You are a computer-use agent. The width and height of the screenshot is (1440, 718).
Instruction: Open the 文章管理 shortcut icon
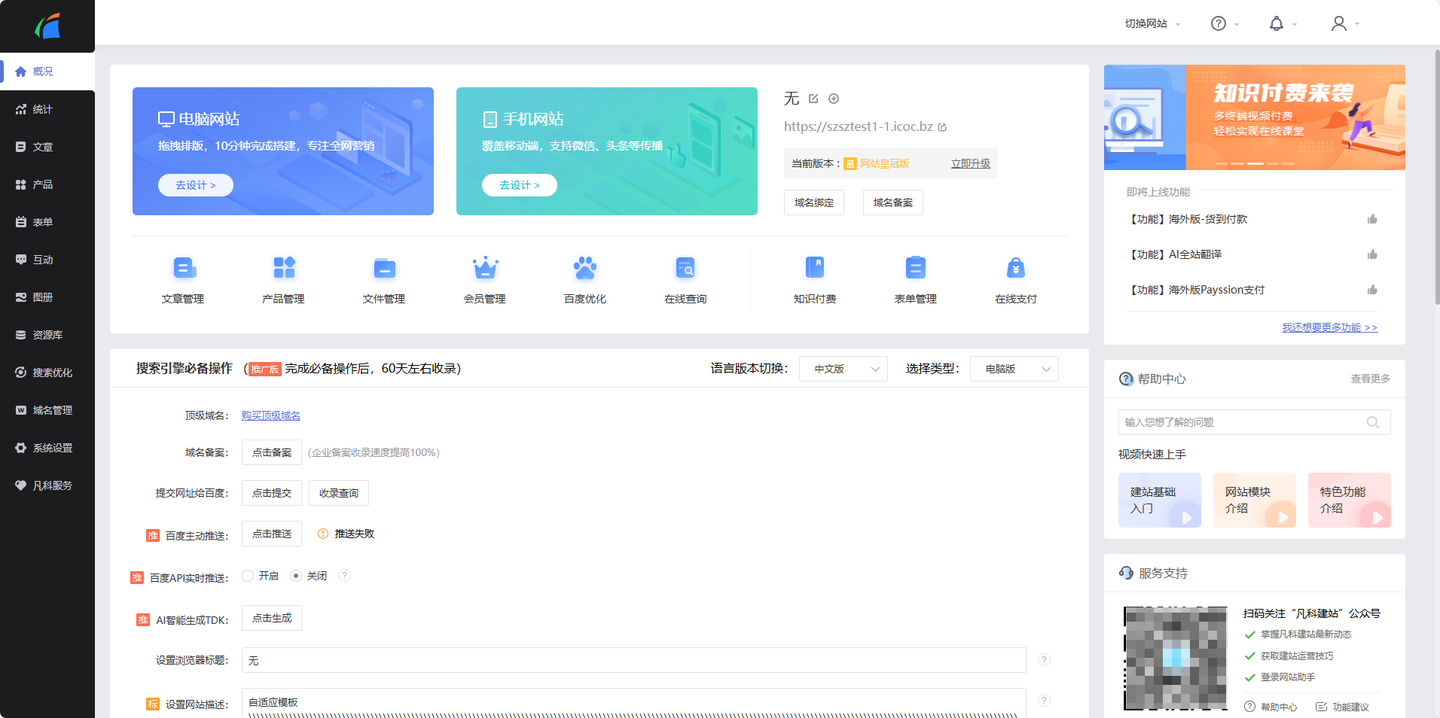click(183, 268)
